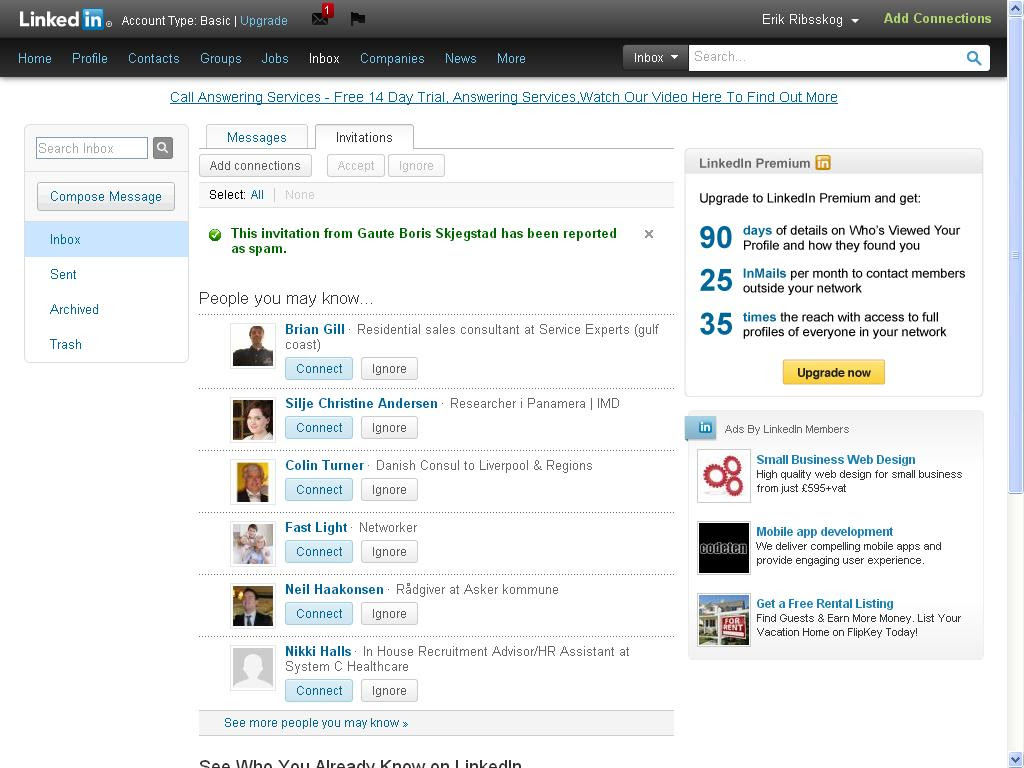Screen dimensions: 1024x768
Task: Ignore Colin Turner's suggestion
Action: (389, 490)
